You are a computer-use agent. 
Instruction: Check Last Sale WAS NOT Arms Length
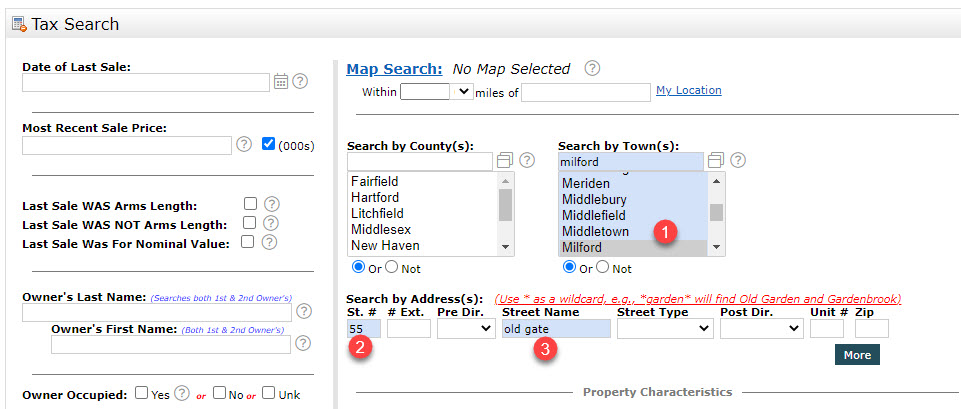249,223
